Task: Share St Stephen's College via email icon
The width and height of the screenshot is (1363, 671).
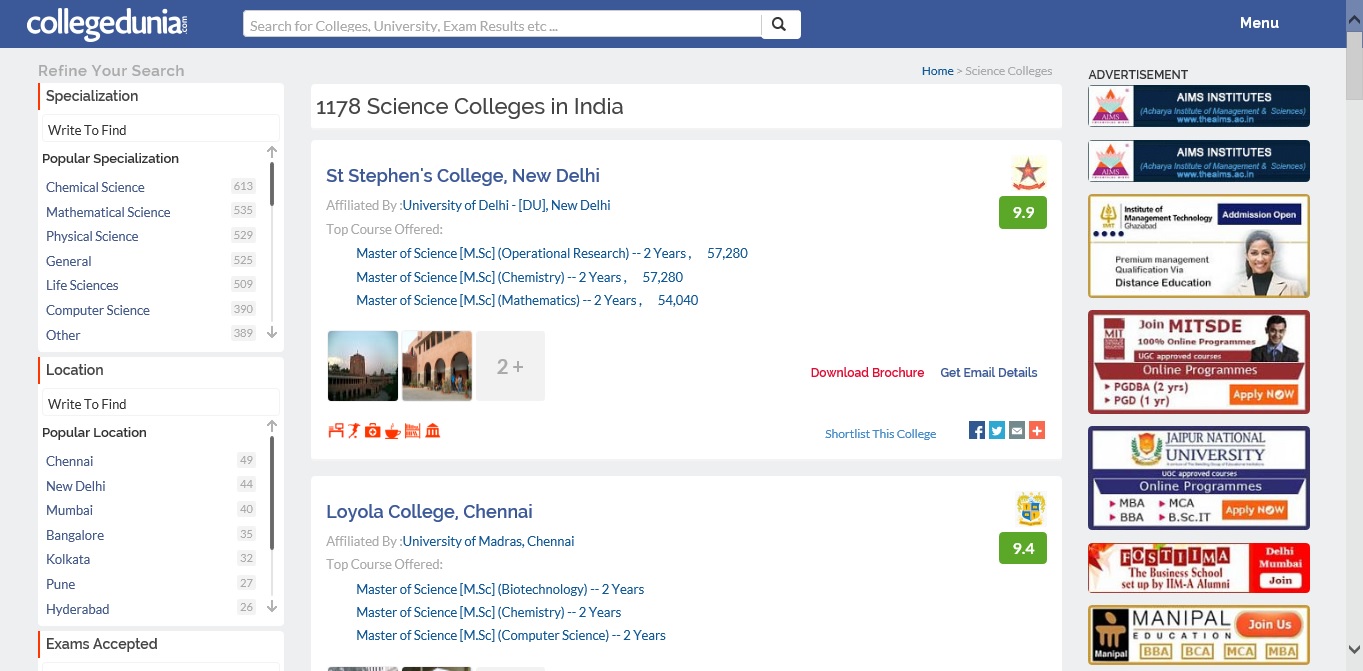Action: point(1017,431)
